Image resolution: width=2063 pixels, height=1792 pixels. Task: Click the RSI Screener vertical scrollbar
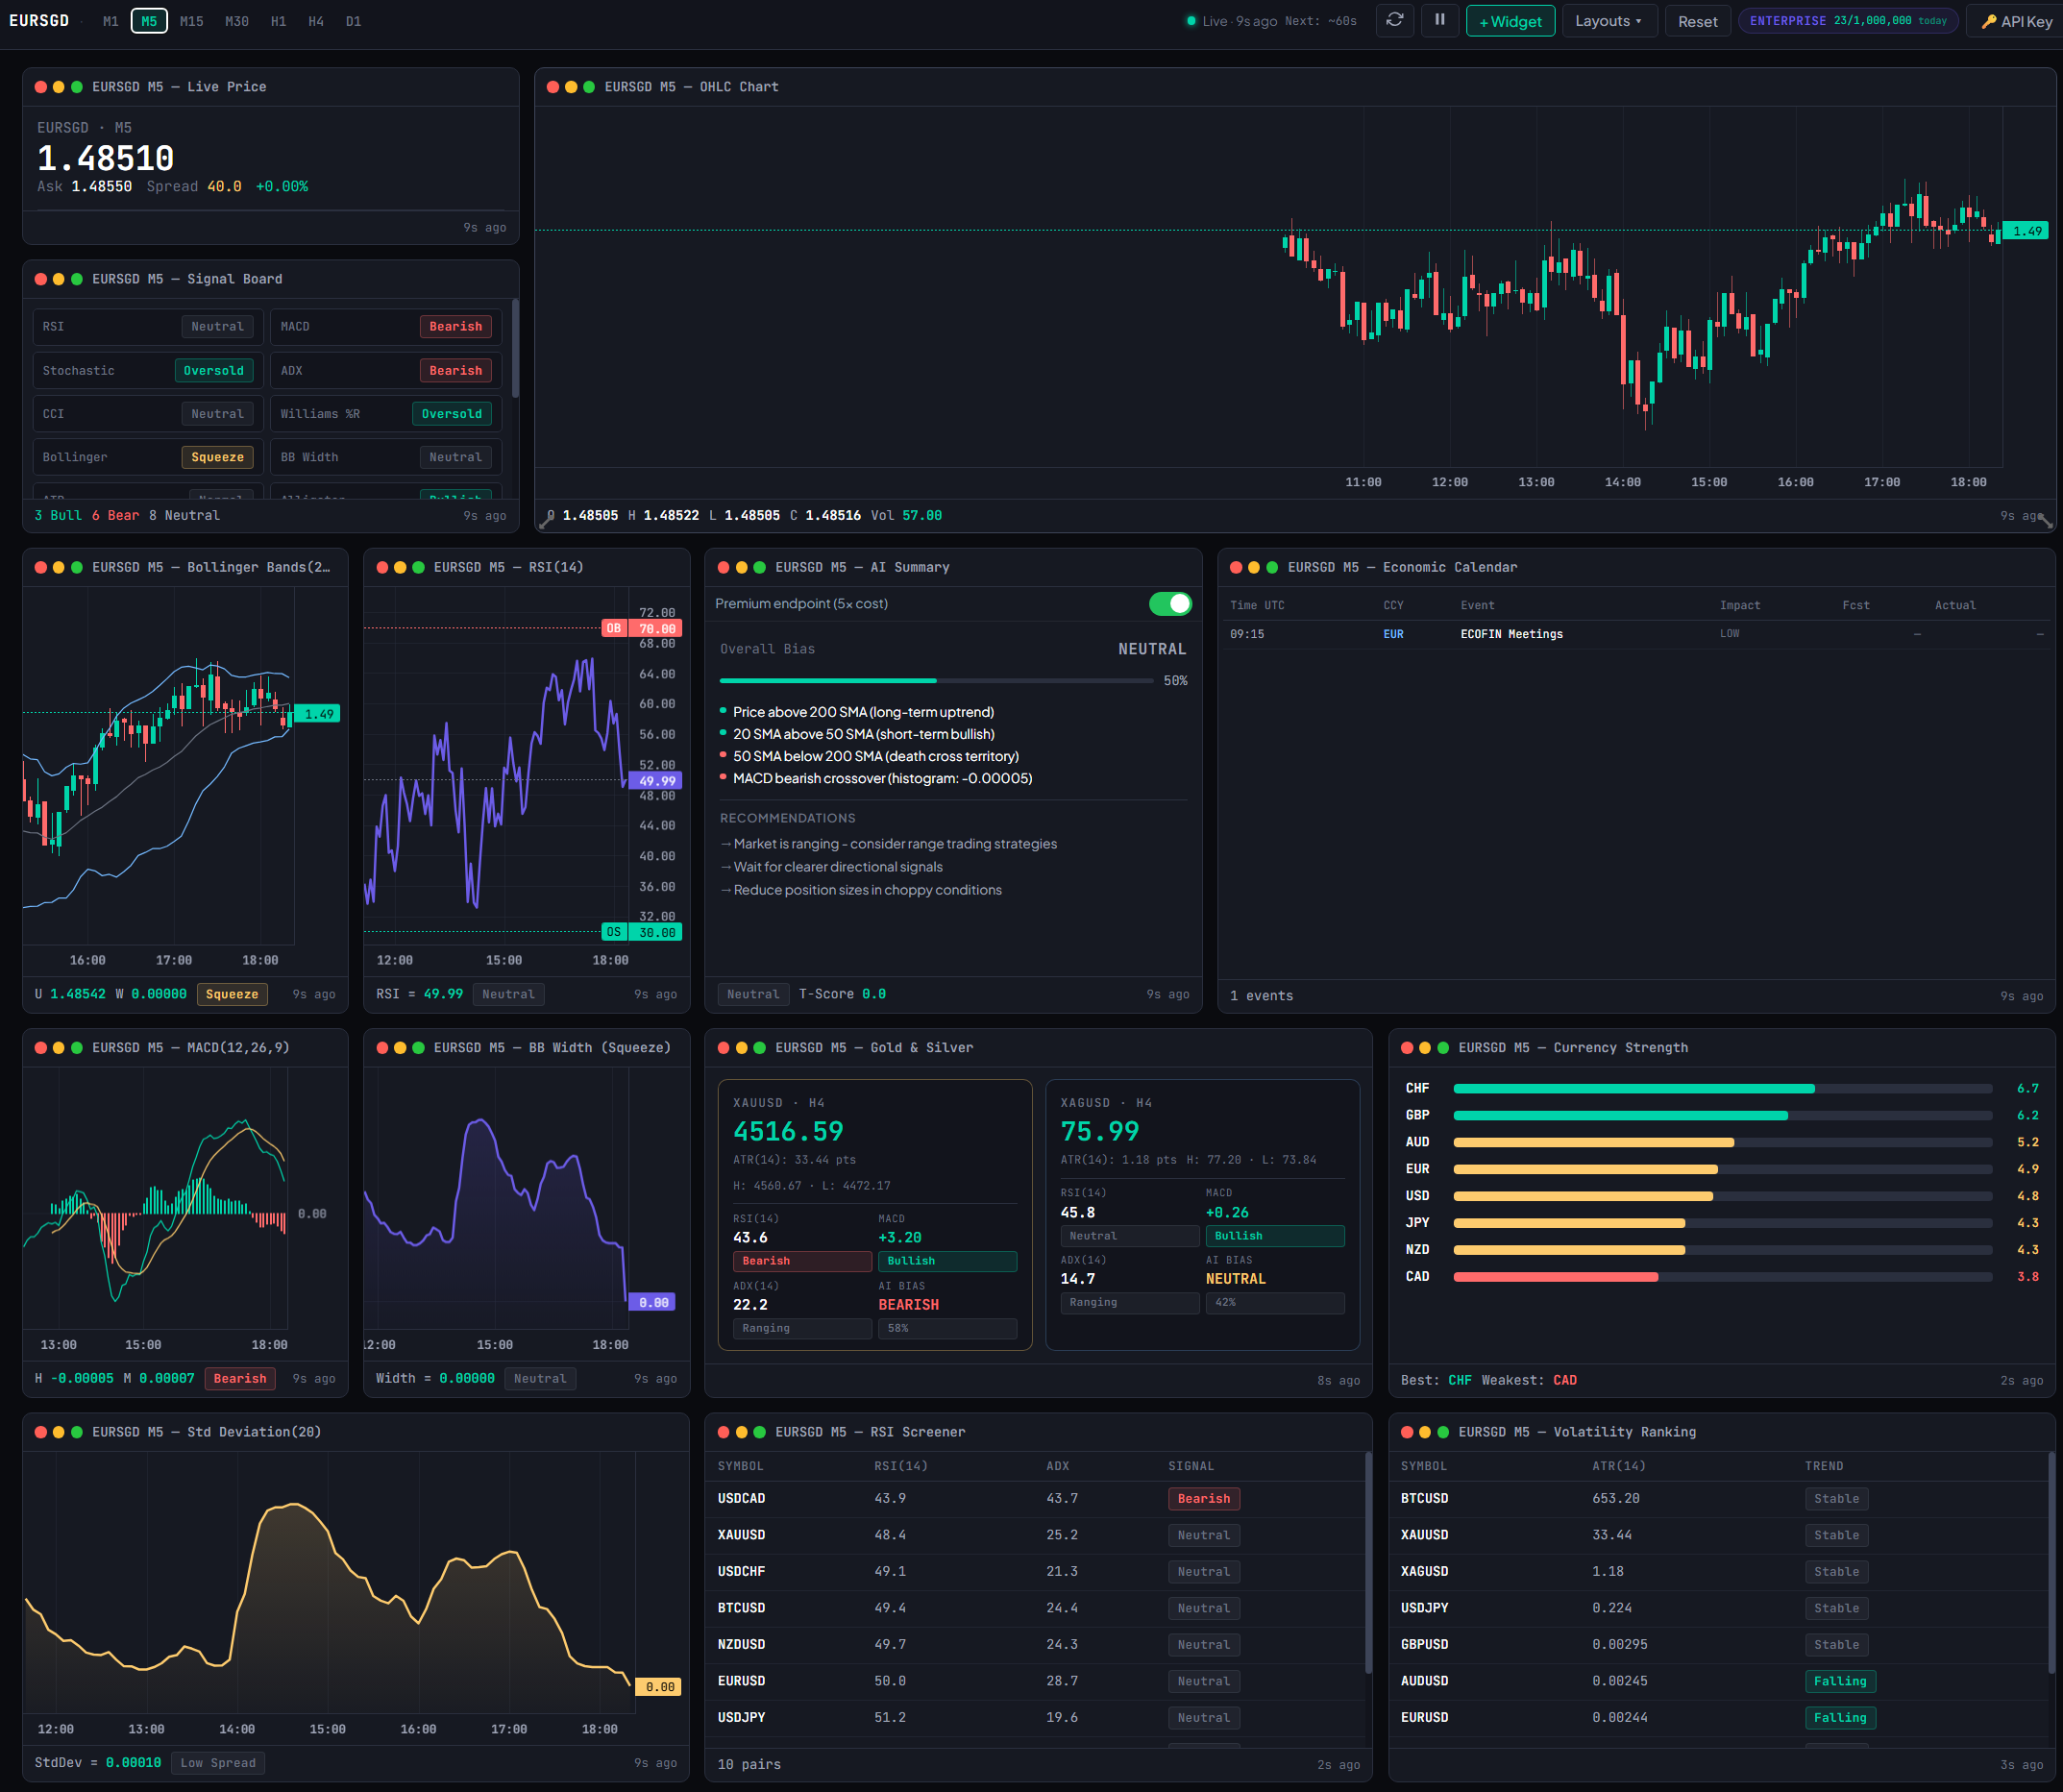click(x=1368, y=1563)
